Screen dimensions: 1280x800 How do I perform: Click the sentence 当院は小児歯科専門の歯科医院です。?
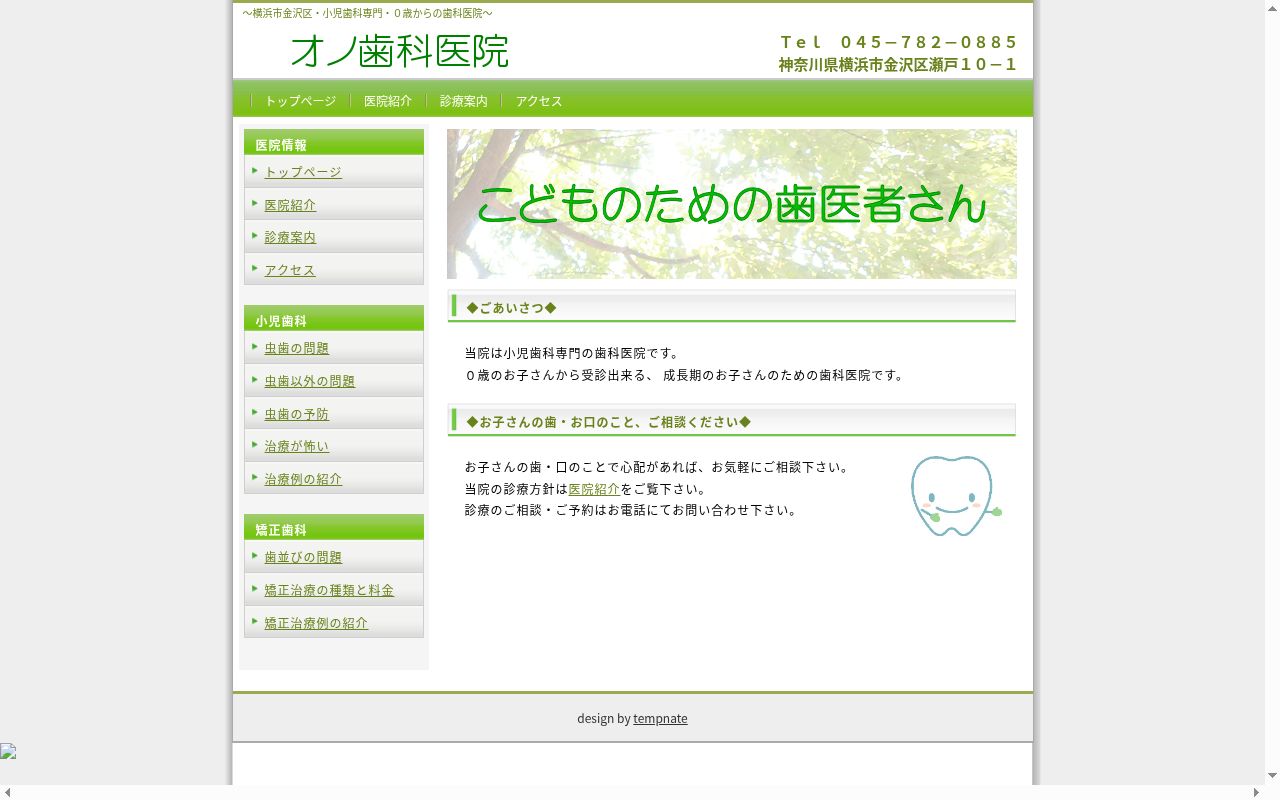(x=574, y=353)
